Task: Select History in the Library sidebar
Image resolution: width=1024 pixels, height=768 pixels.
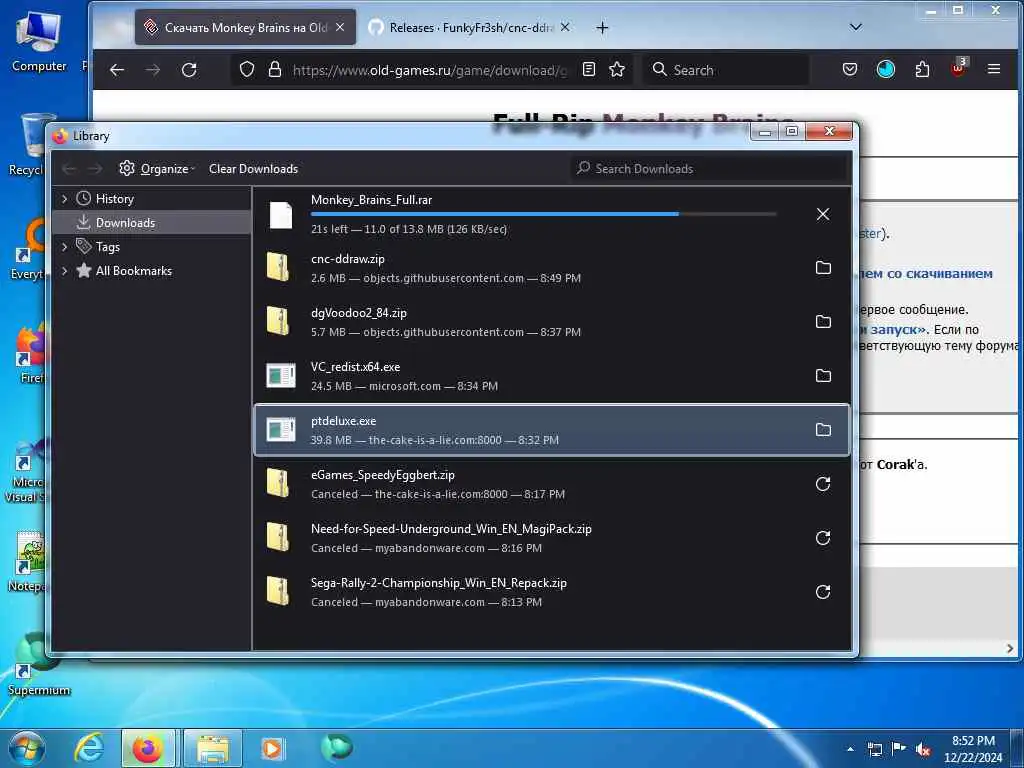Action: tap(114, 199)
